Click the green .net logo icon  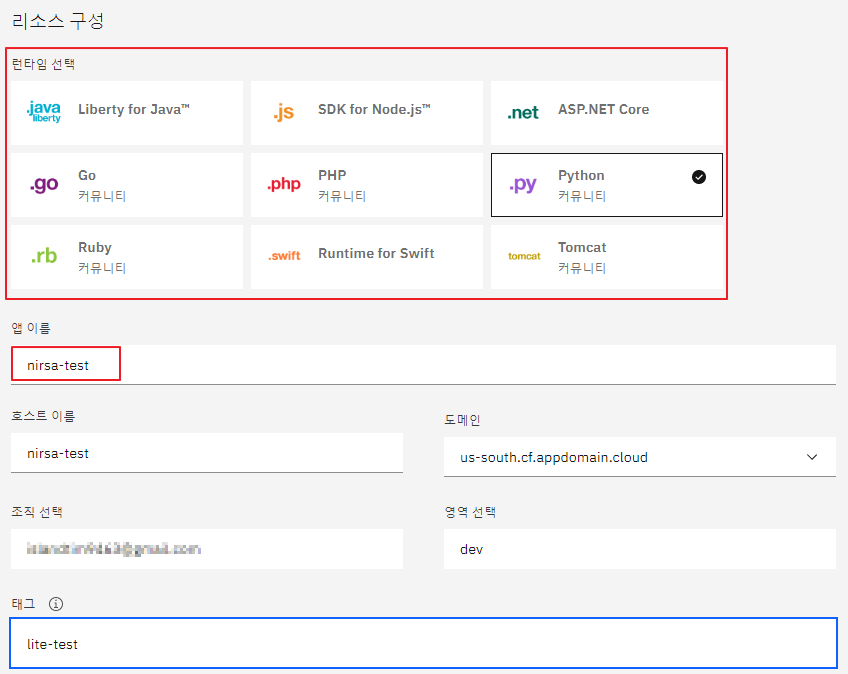[523, 113]
